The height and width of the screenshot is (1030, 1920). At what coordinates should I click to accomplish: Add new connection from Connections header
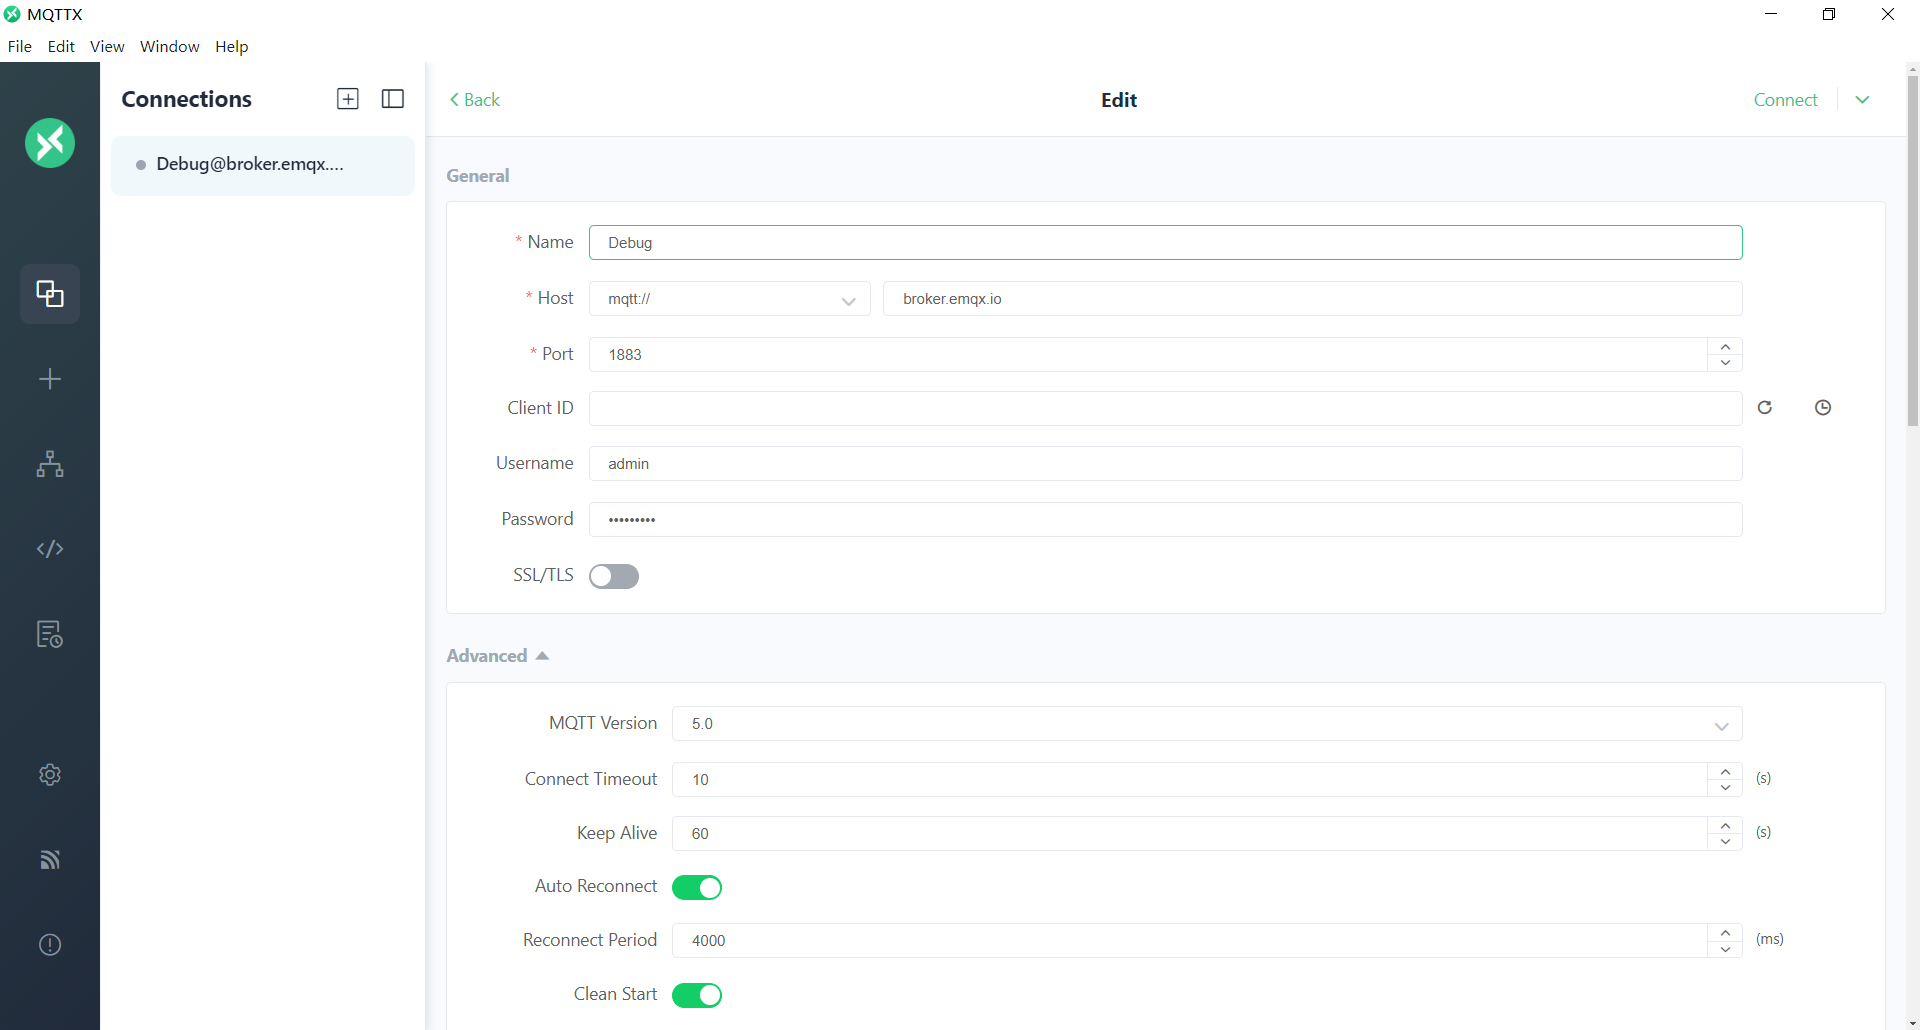348,99
